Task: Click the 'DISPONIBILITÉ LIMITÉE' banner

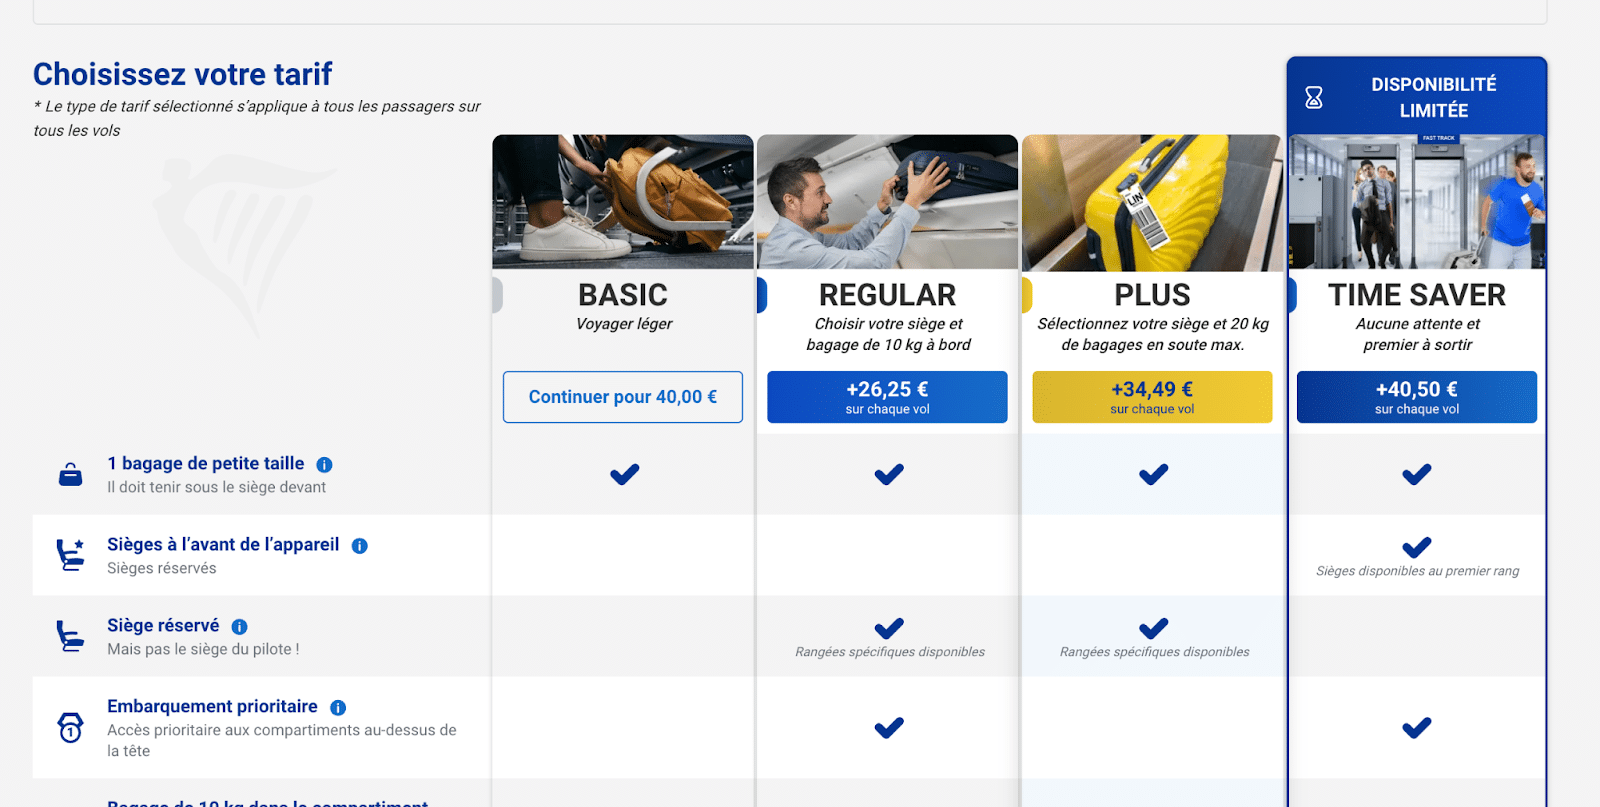Action: point(1433,97)
